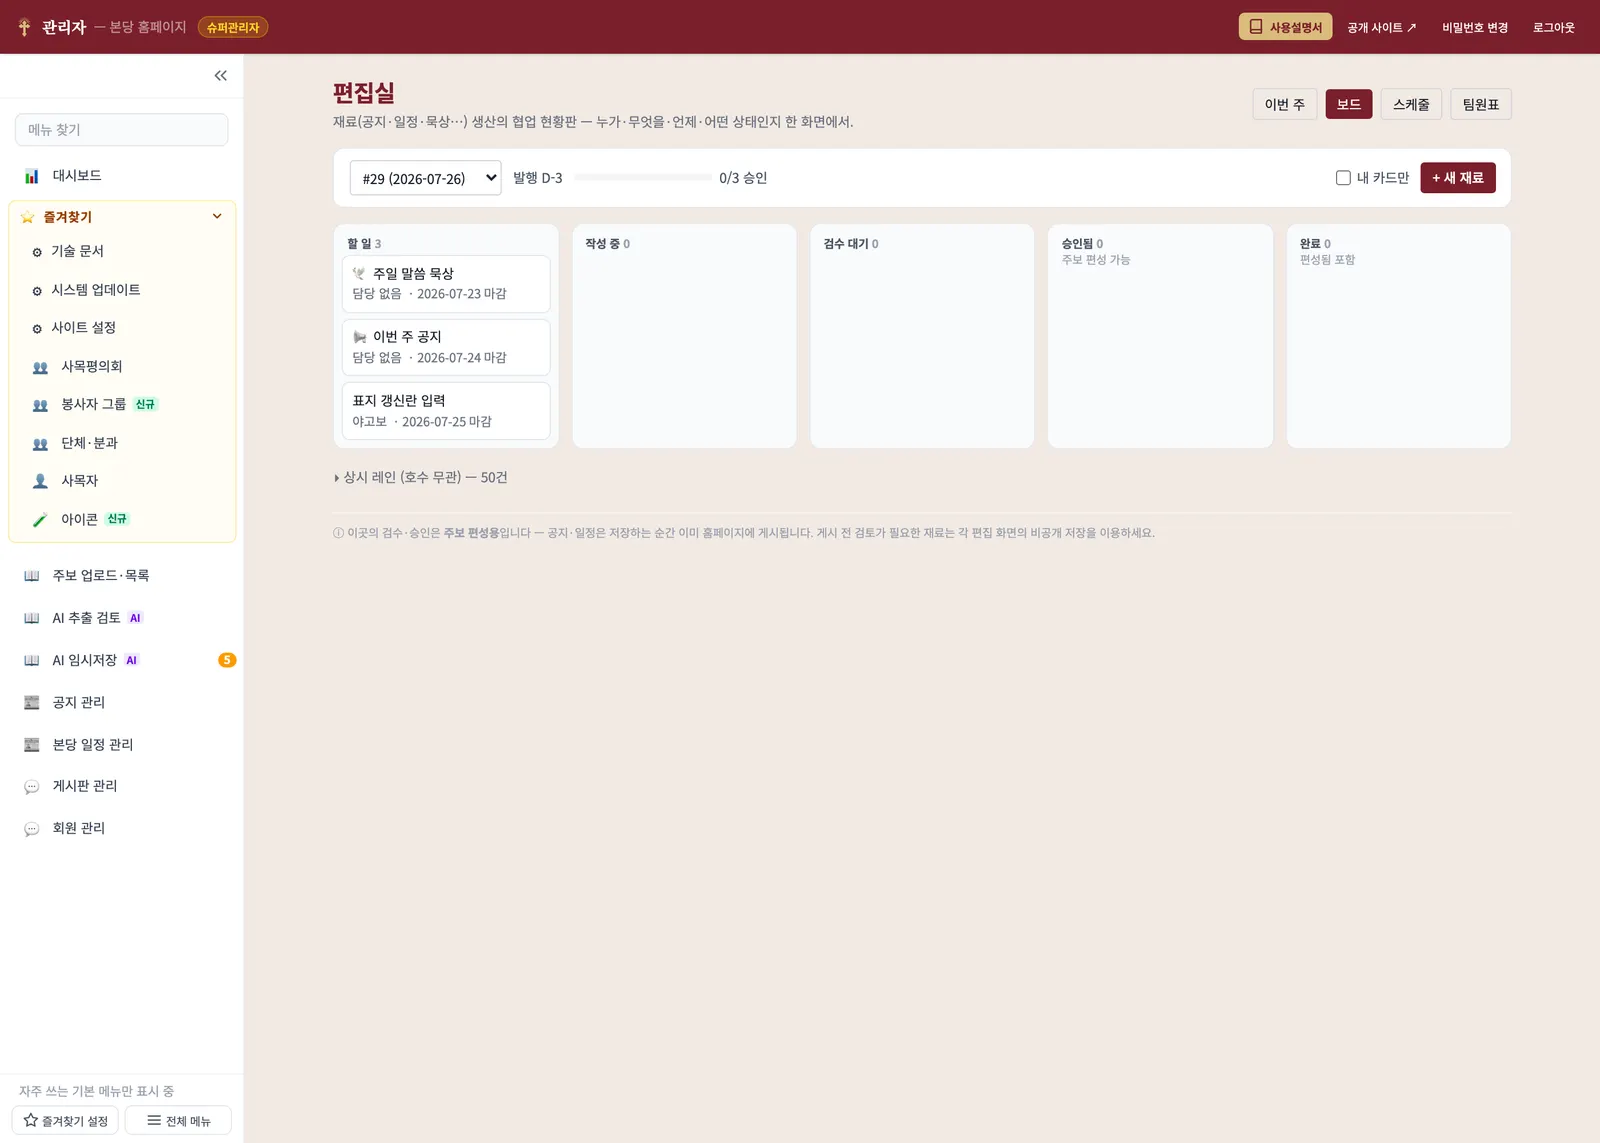The image size is (1600, 1143).
Task: Switch to the 팀원표 view tab
Action: (1481, 104)
